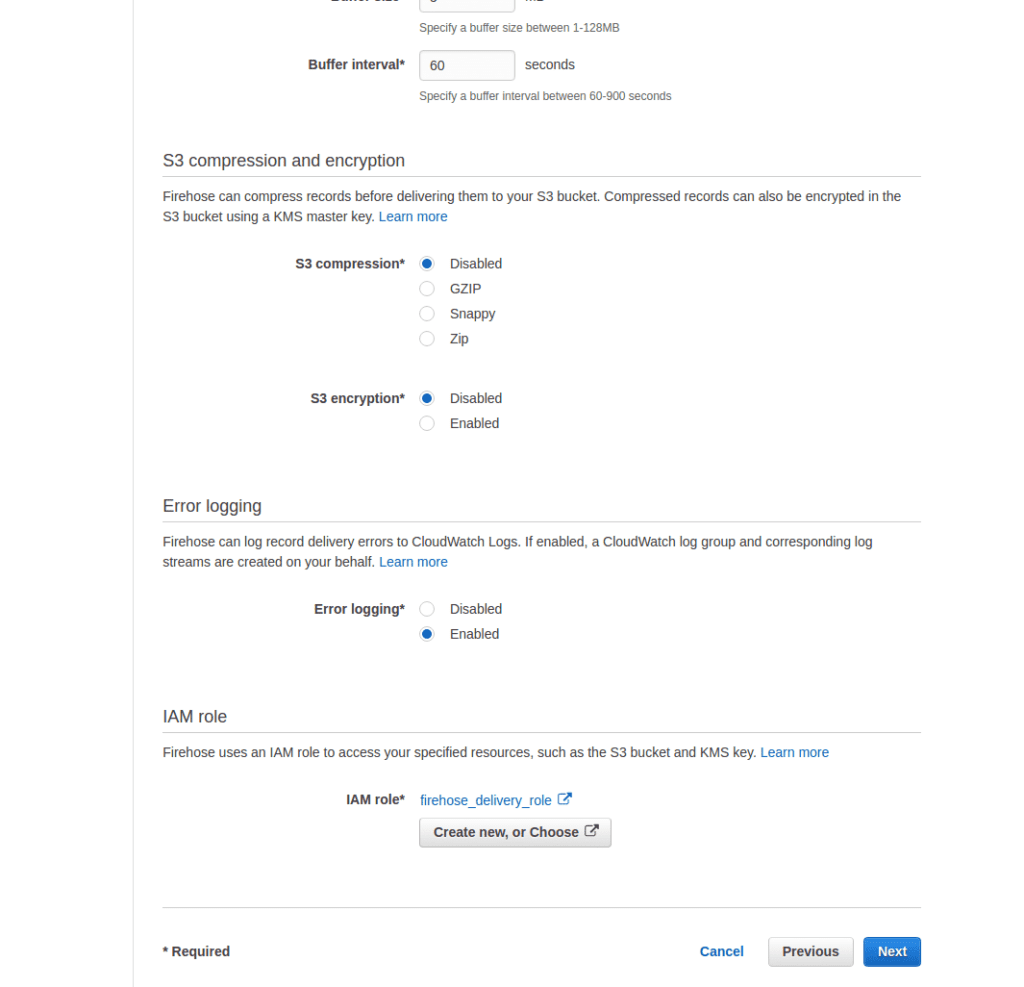Click the external link icon inside Create new, or Choose
The width and height of the screenshot is (1024, 987).
[x=591, y=831]
